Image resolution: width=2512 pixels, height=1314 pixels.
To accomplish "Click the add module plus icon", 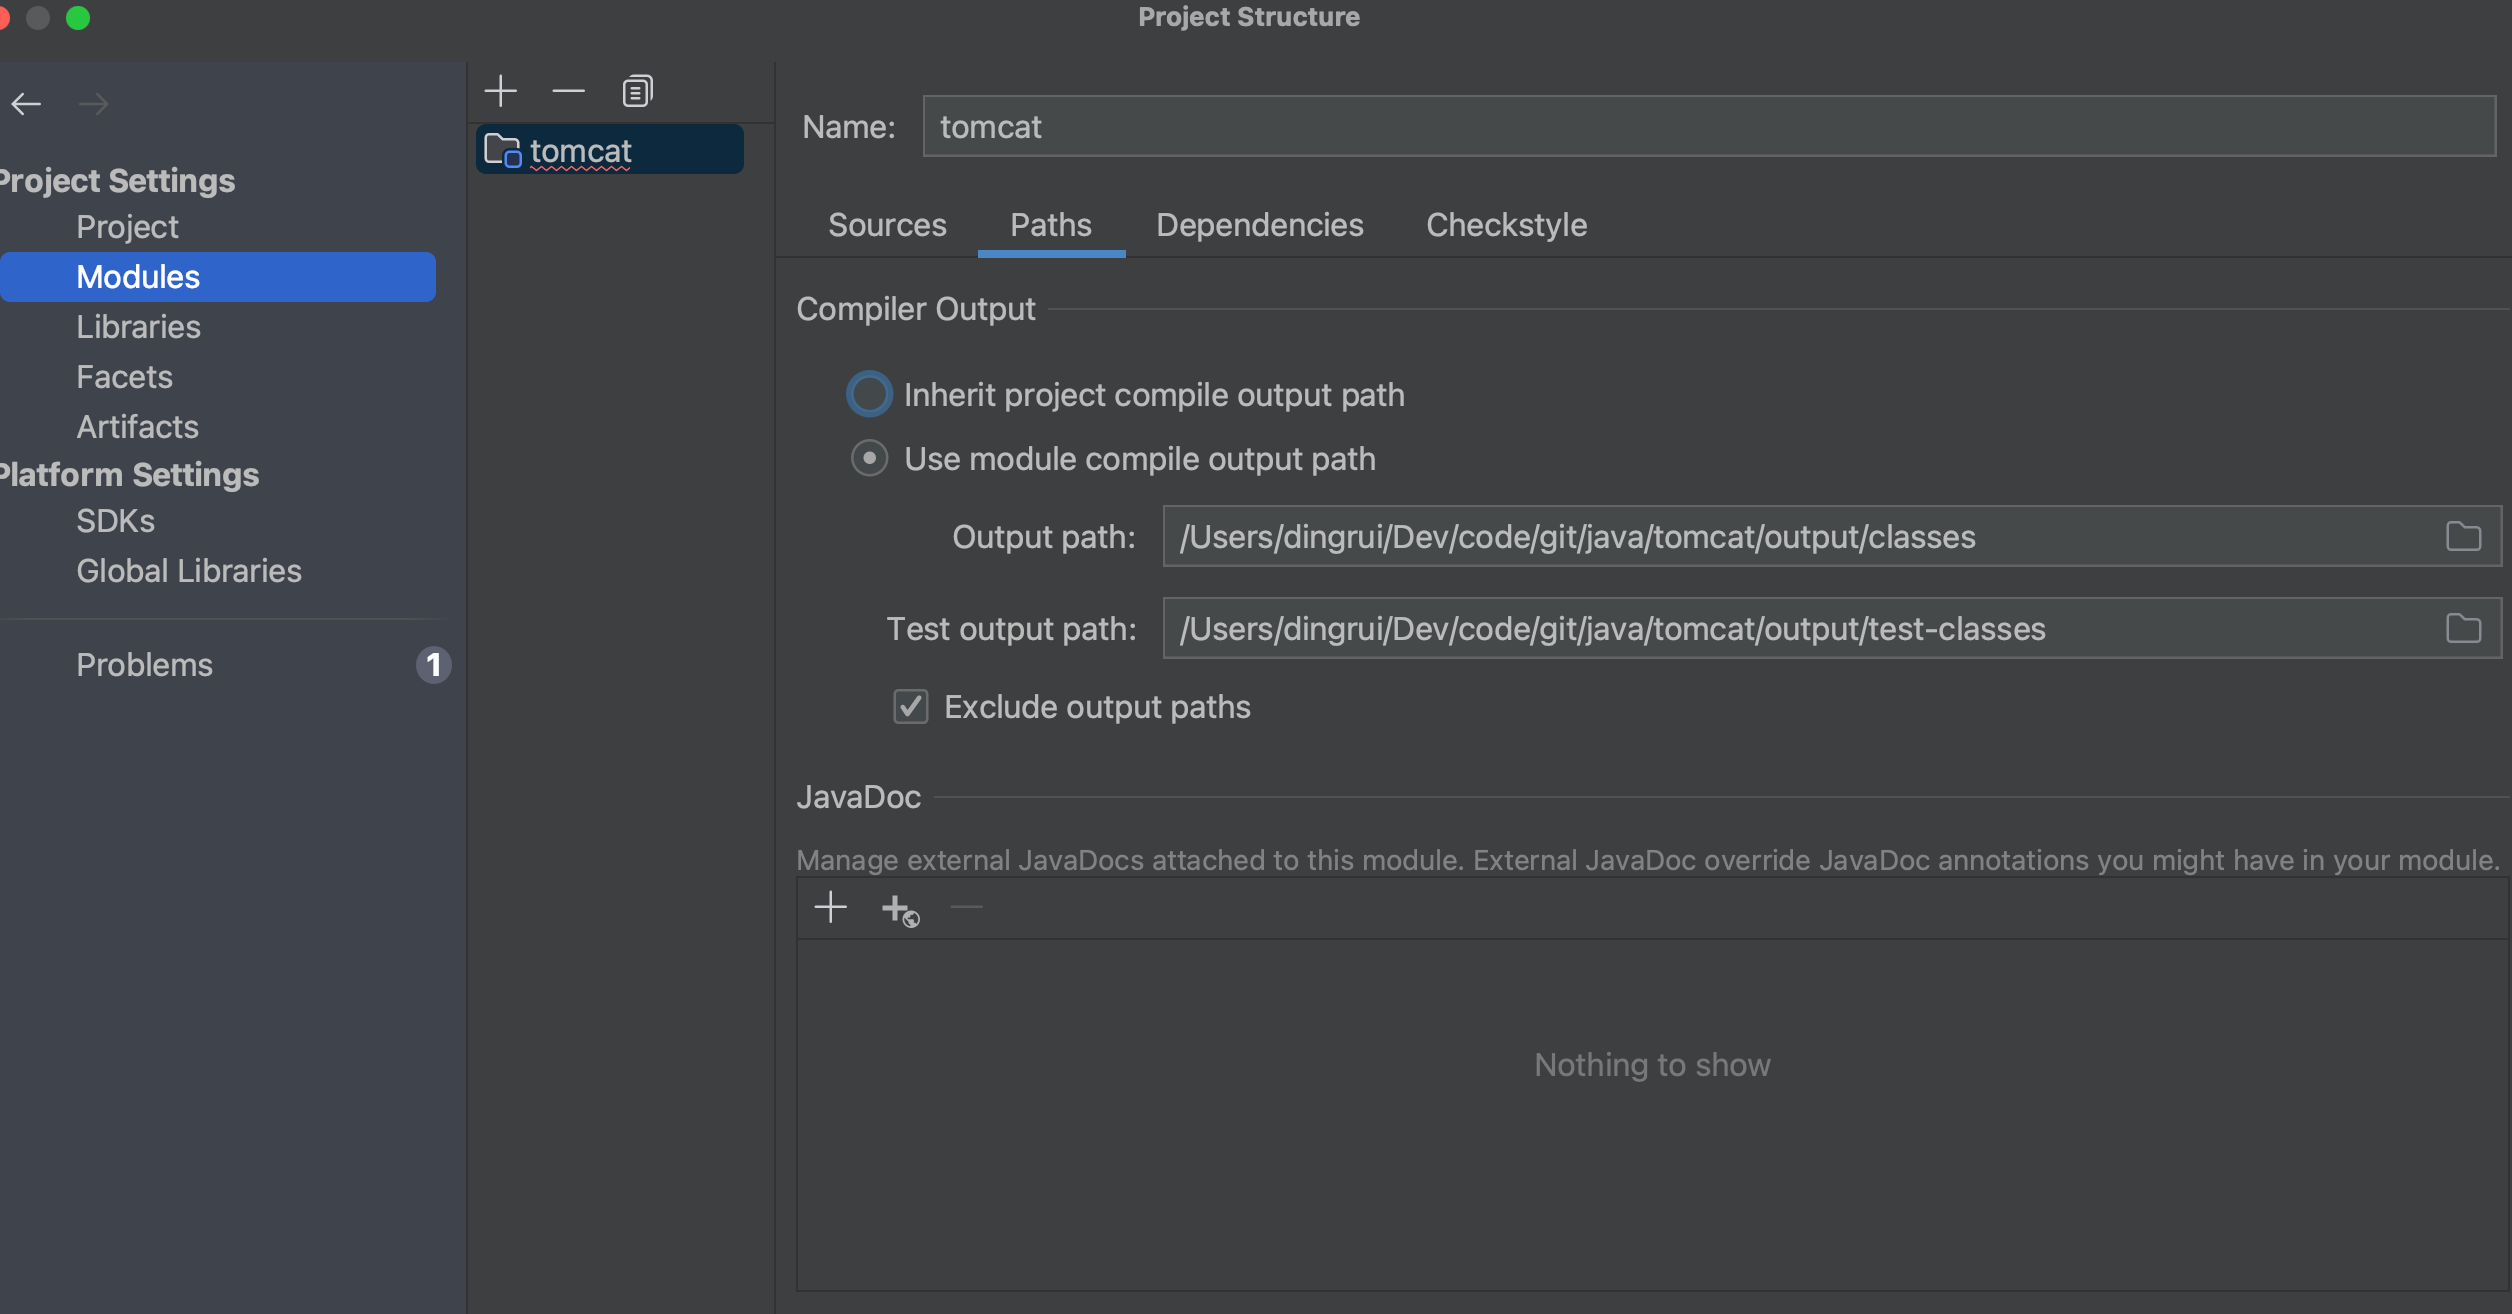I will point(500,92).
